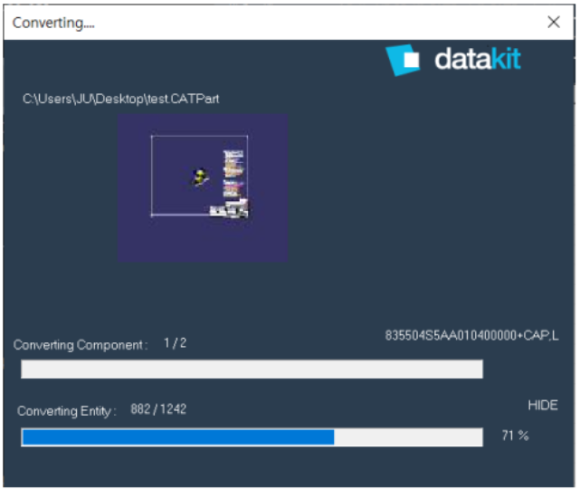This screenshot has width=580, height=489.
Task: Click the blue Datakit cube logo icon
Action: pyautogui.click(x=403, y=60)
